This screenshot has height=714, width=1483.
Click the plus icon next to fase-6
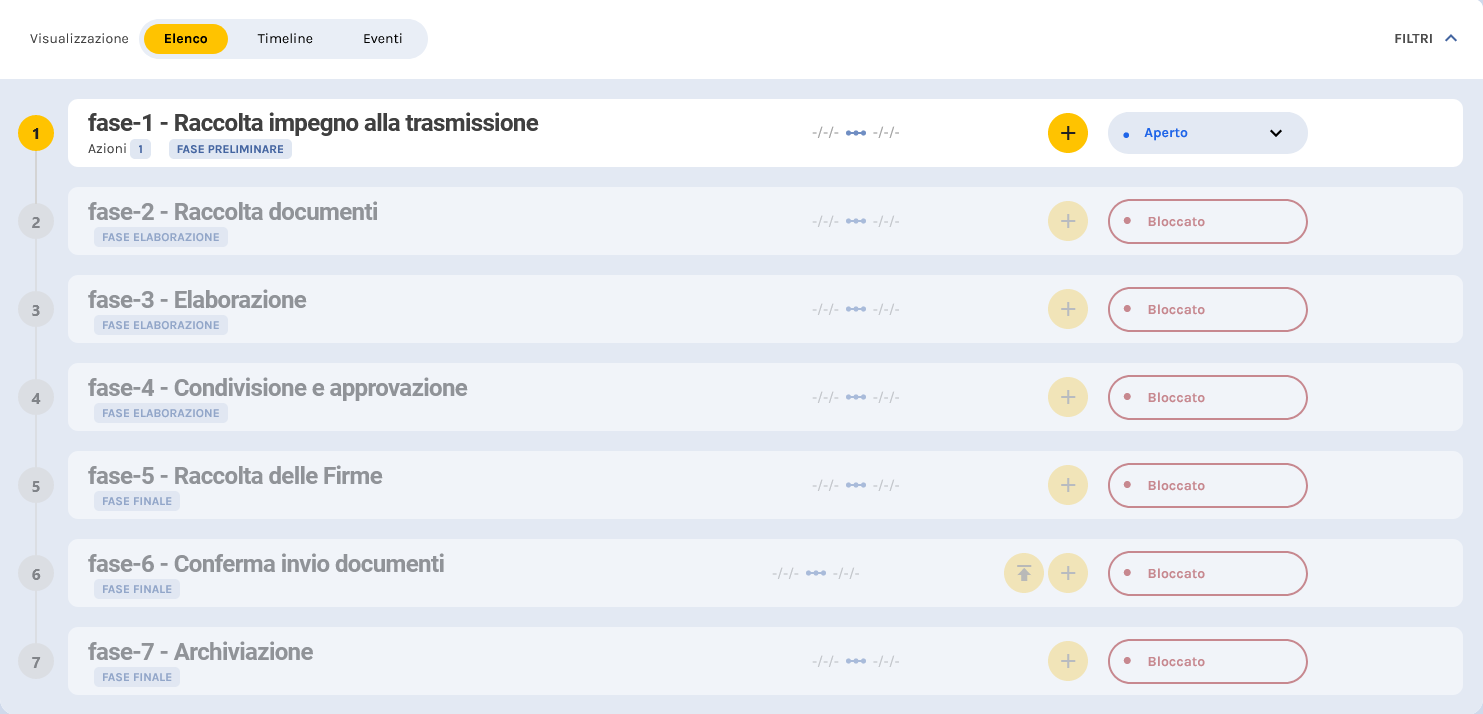click(x=1067, y=573)
